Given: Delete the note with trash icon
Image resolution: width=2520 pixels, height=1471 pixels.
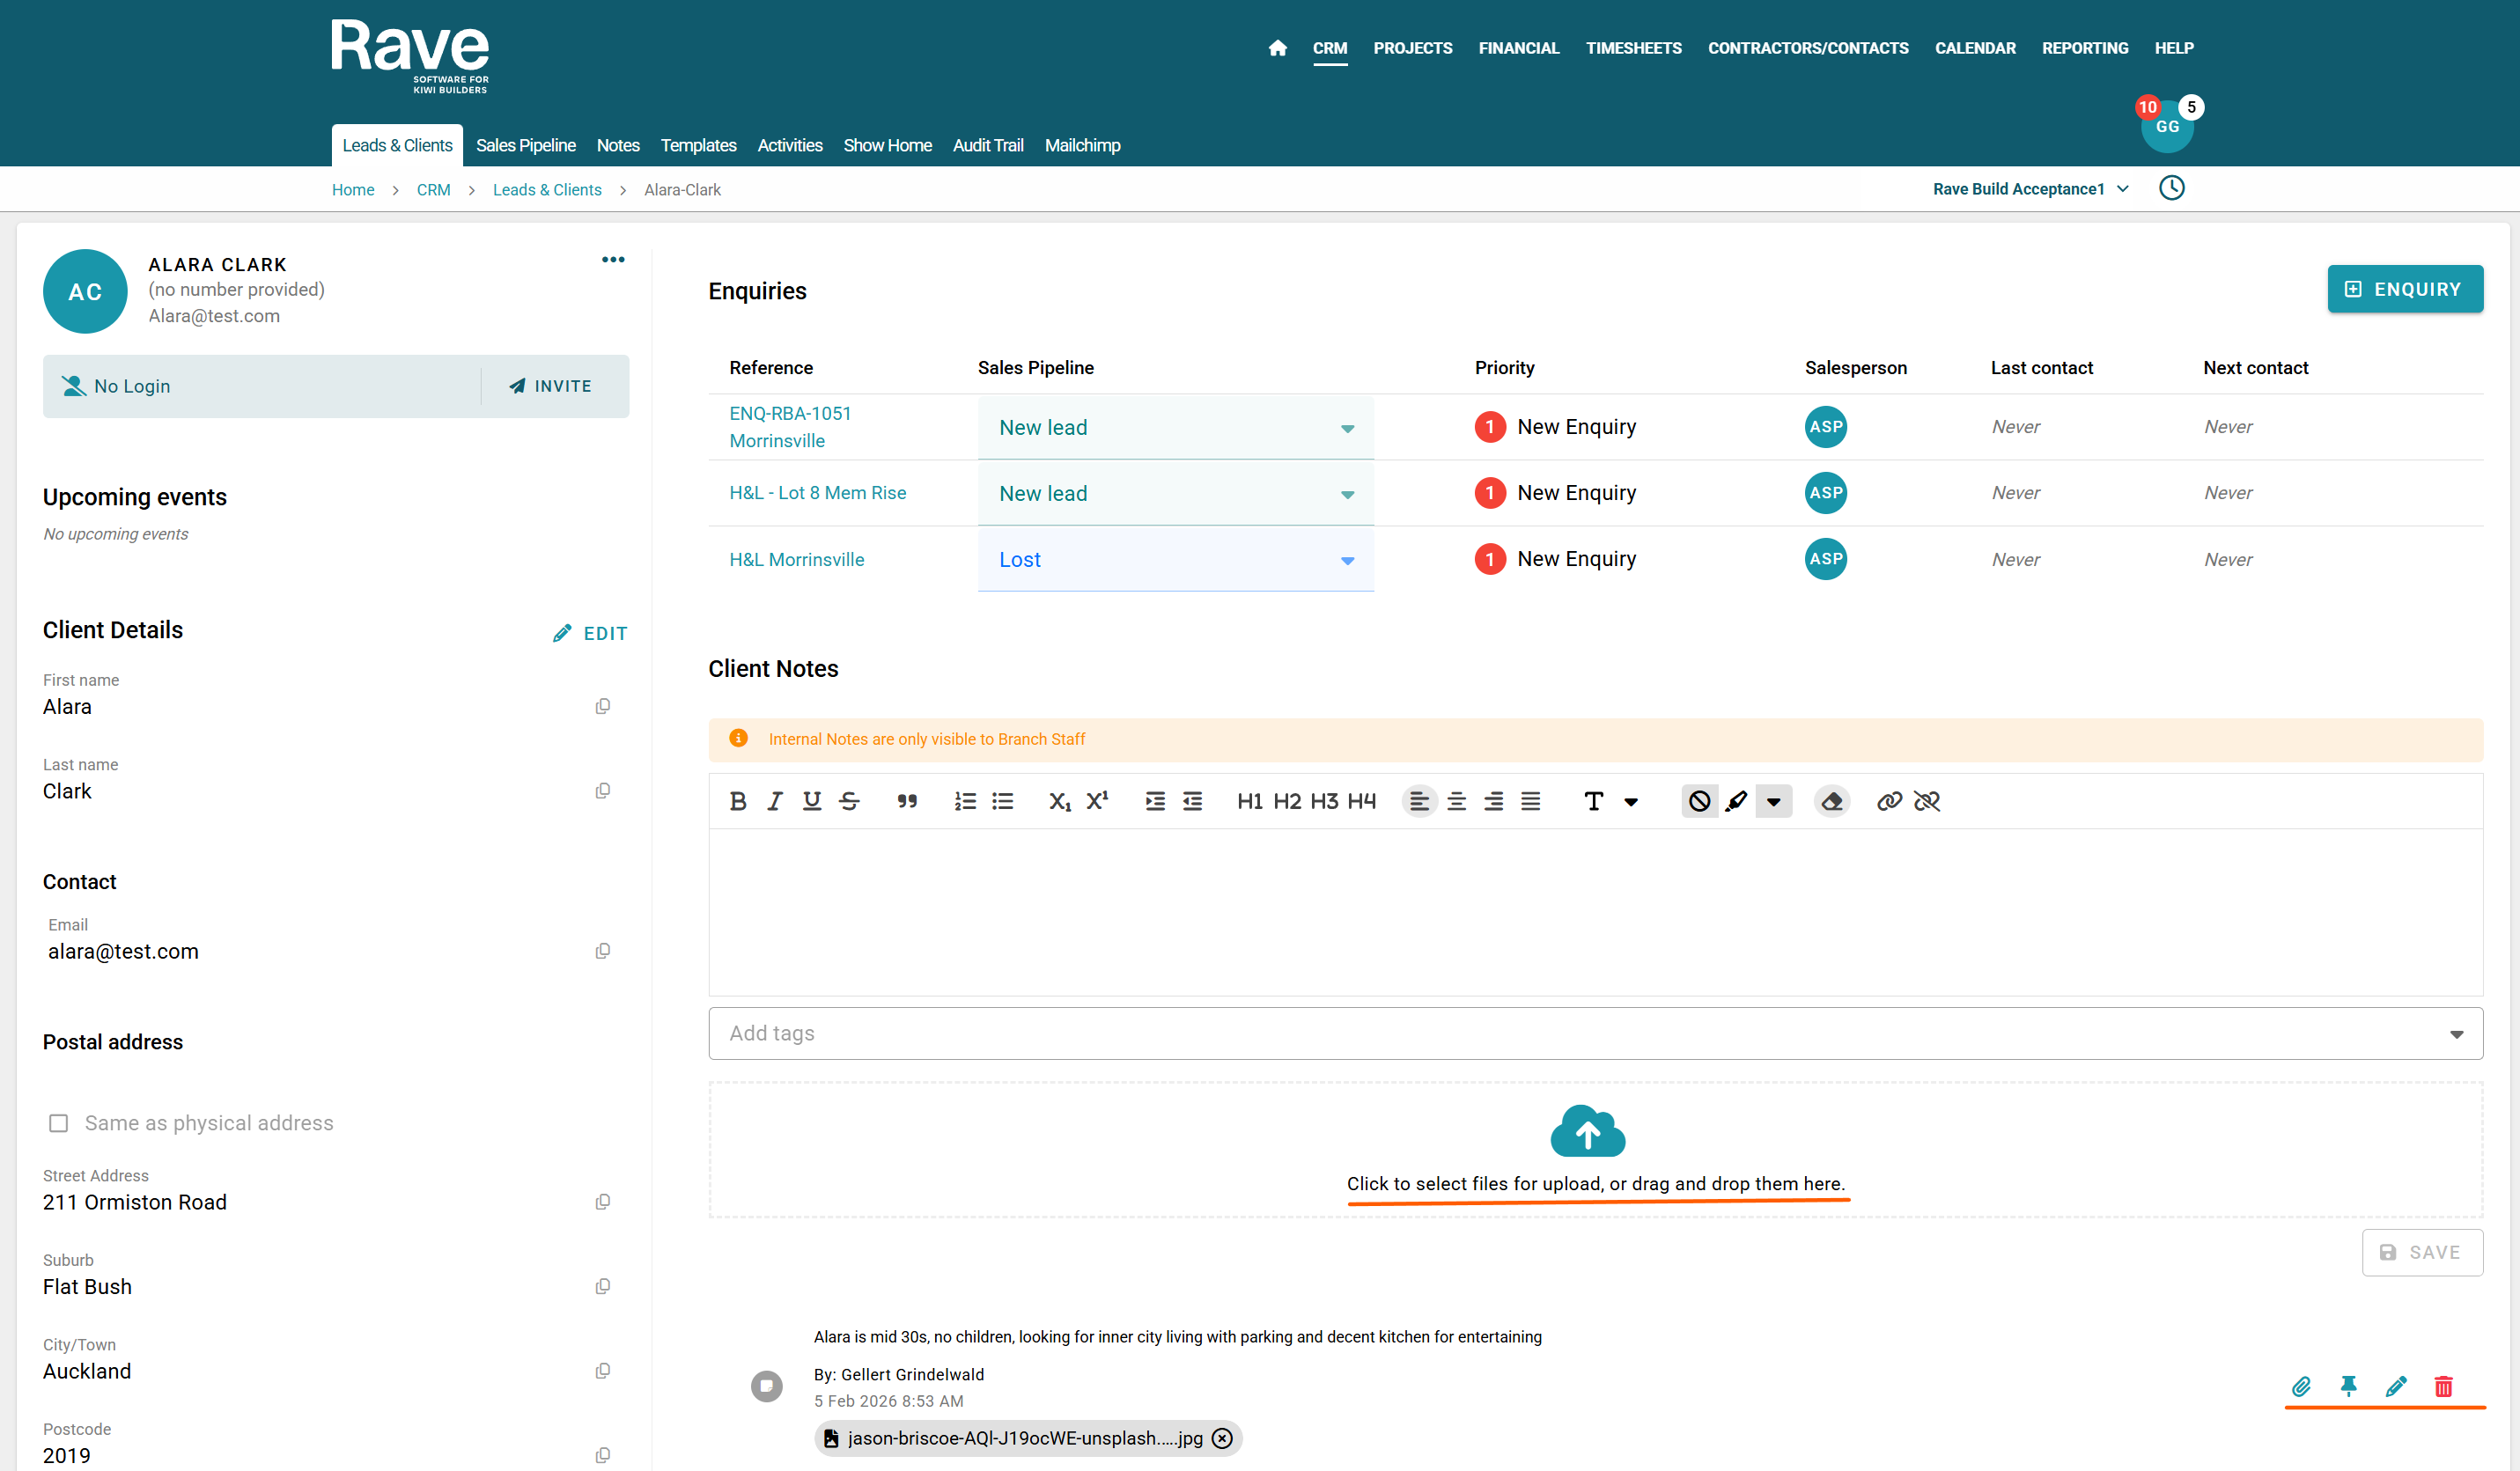Looking at the screenshot, I should 2443,1386.
